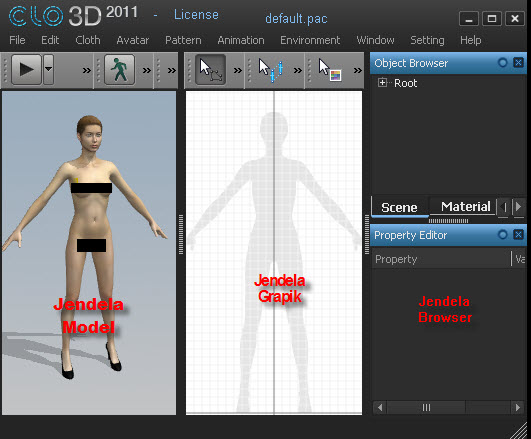The width and height of the screenshot is (531, 439).
Task: Switch to the Scene tab
Action: (x=399, y=207)
